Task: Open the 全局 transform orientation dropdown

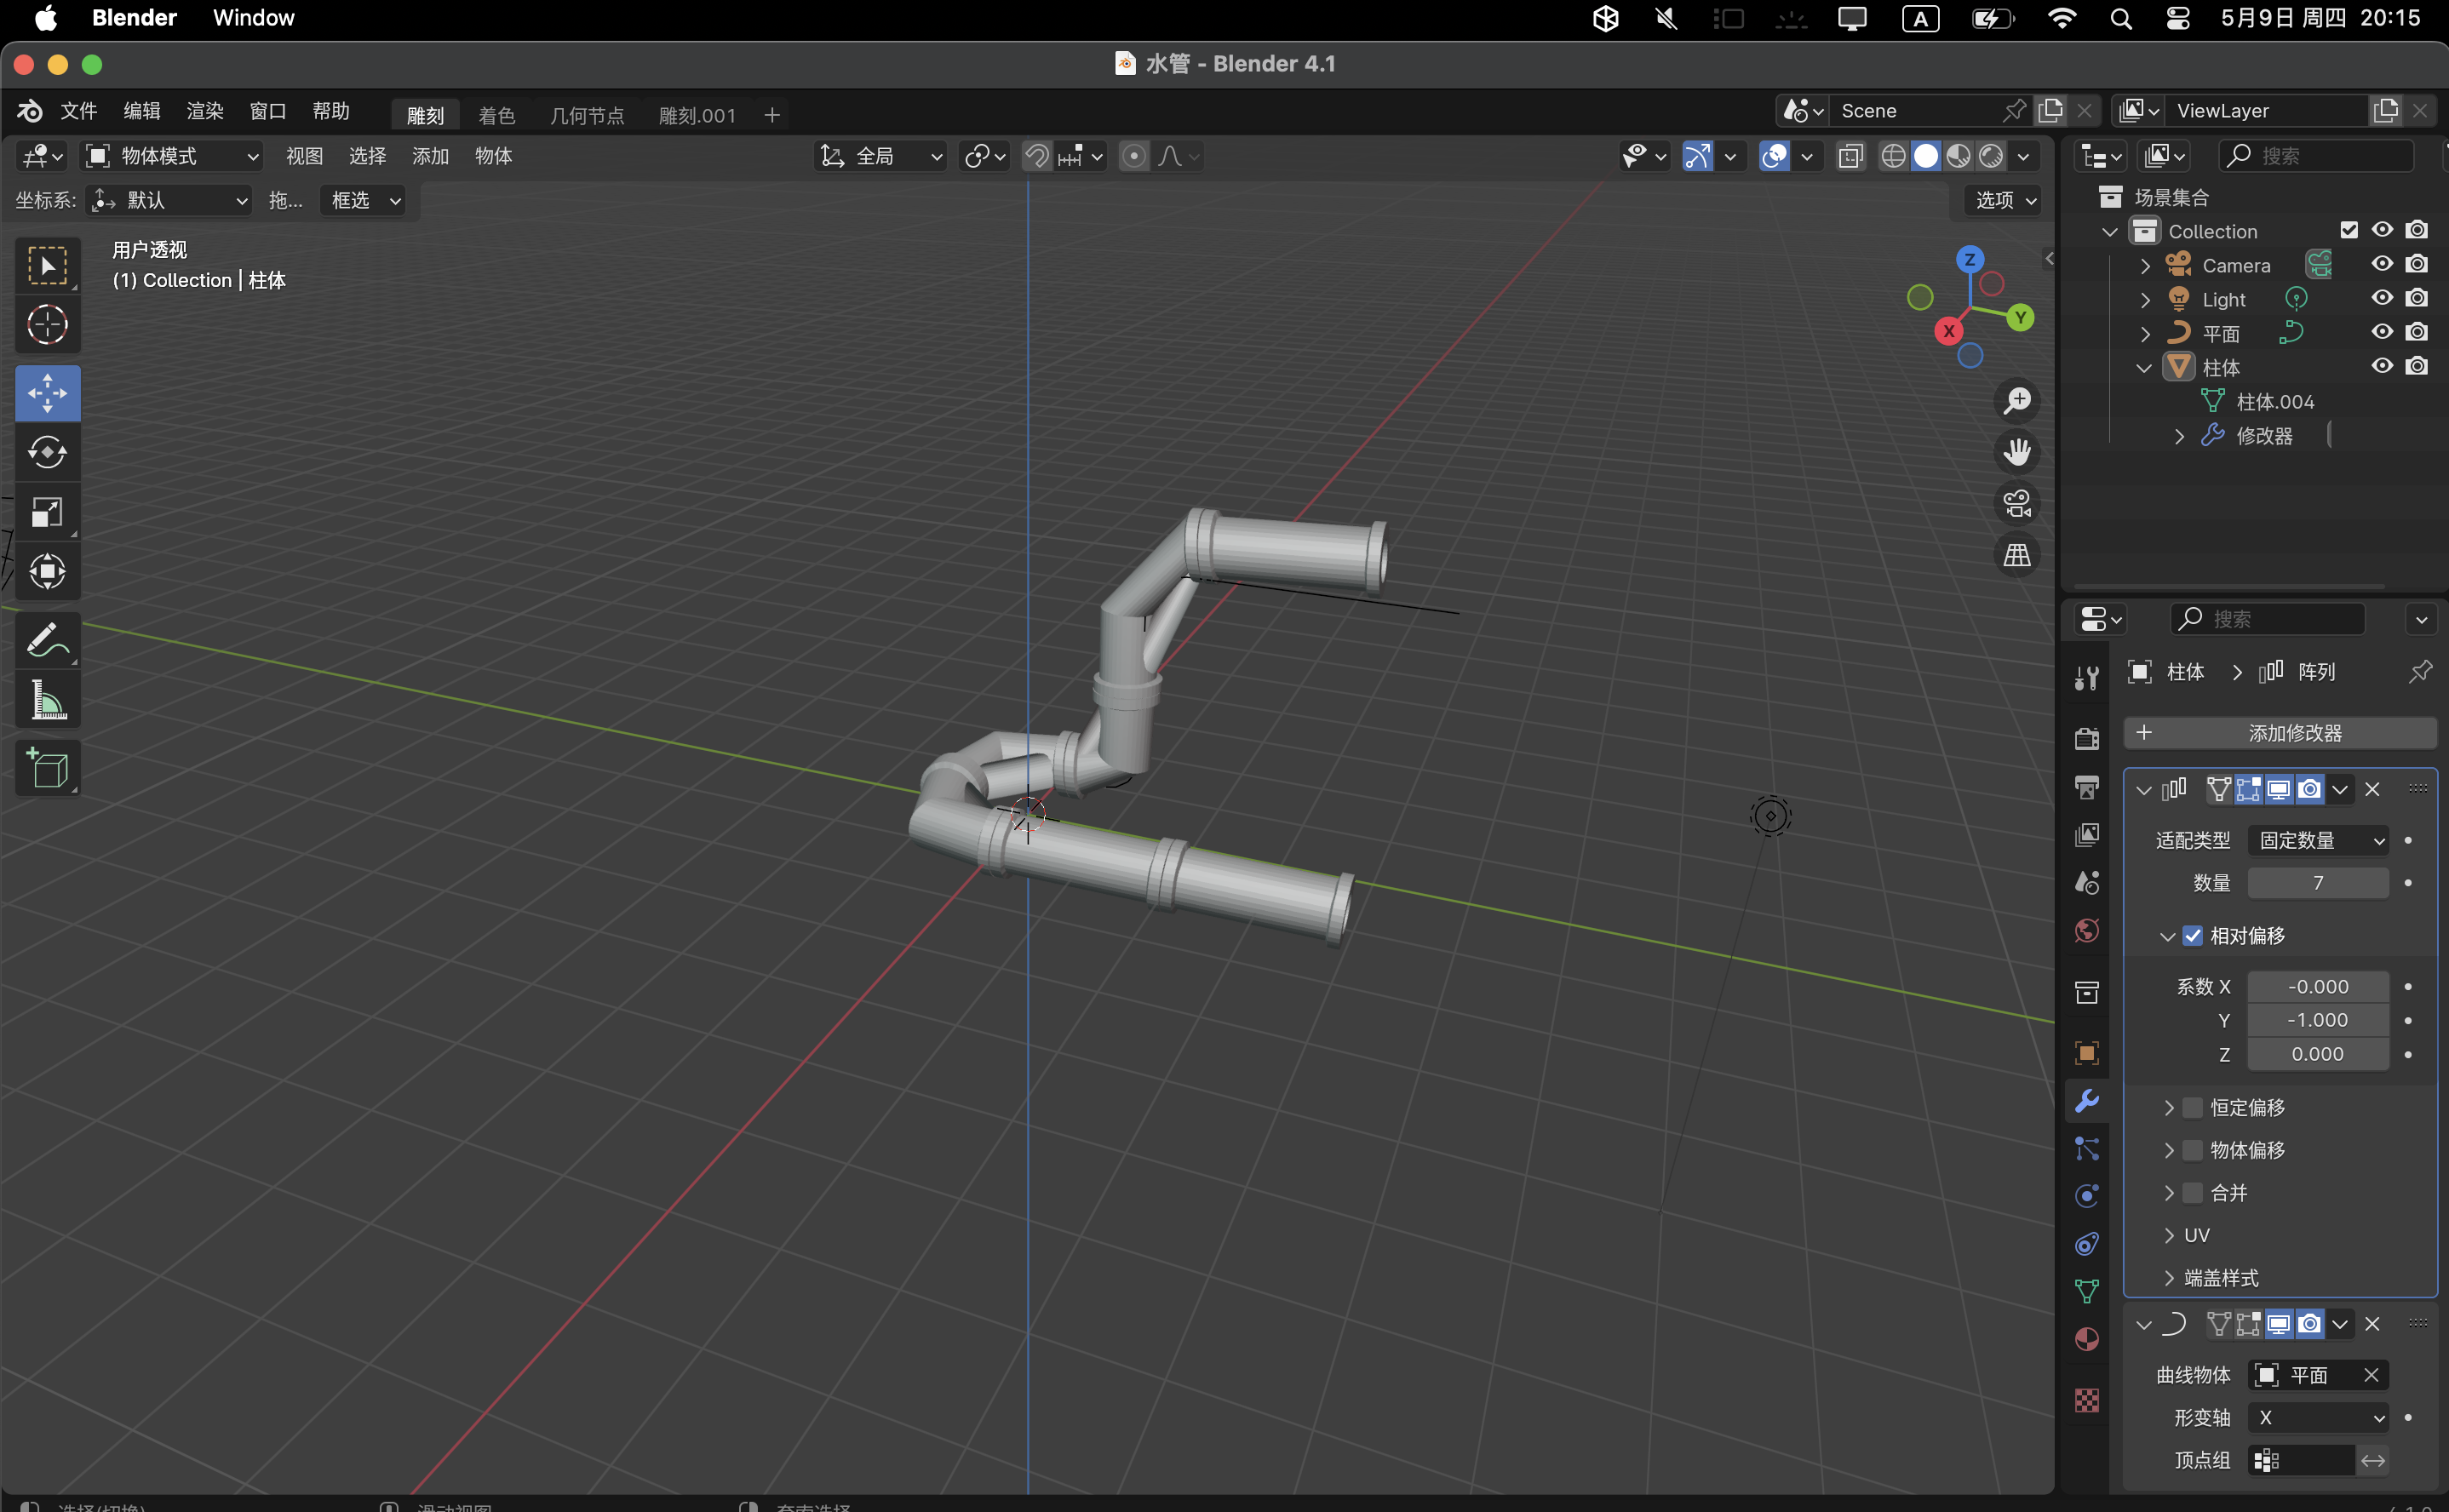Action: pos(881,156)
